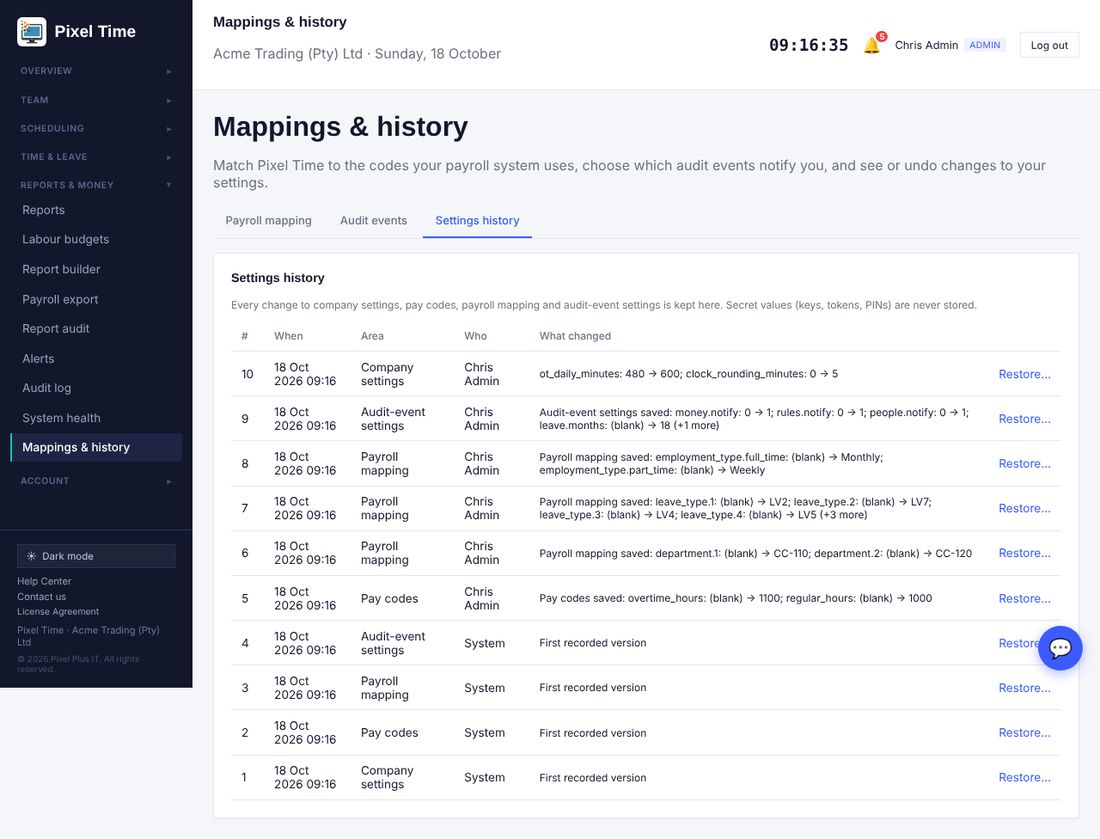Expand the Overview sidebar section

(x=96, y=71)
